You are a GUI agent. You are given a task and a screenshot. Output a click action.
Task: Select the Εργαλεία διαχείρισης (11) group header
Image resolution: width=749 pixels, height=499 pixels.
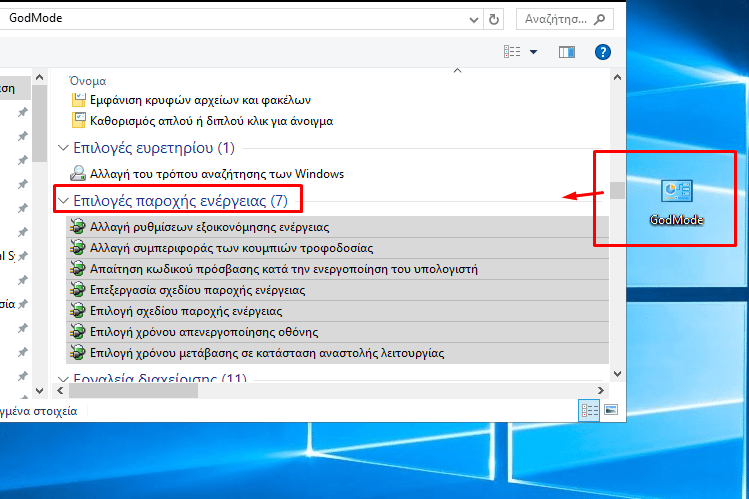(160, 378)
